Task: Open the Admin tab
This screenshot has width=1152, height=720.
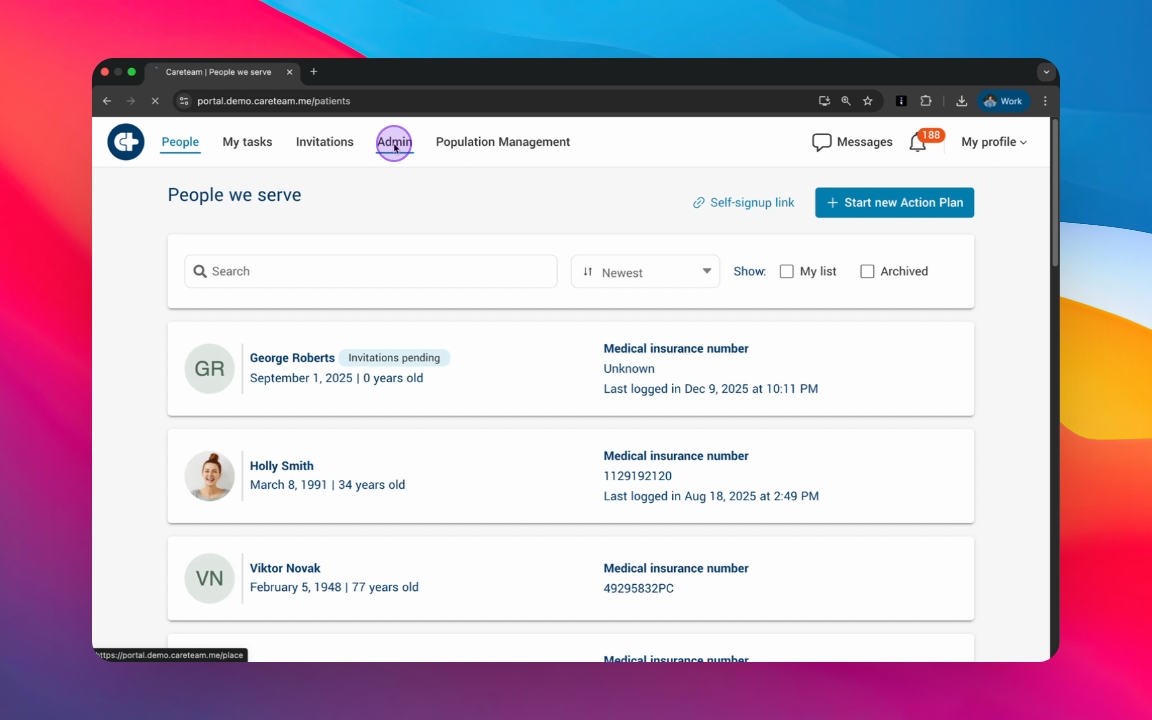Action: pos(395,142)
